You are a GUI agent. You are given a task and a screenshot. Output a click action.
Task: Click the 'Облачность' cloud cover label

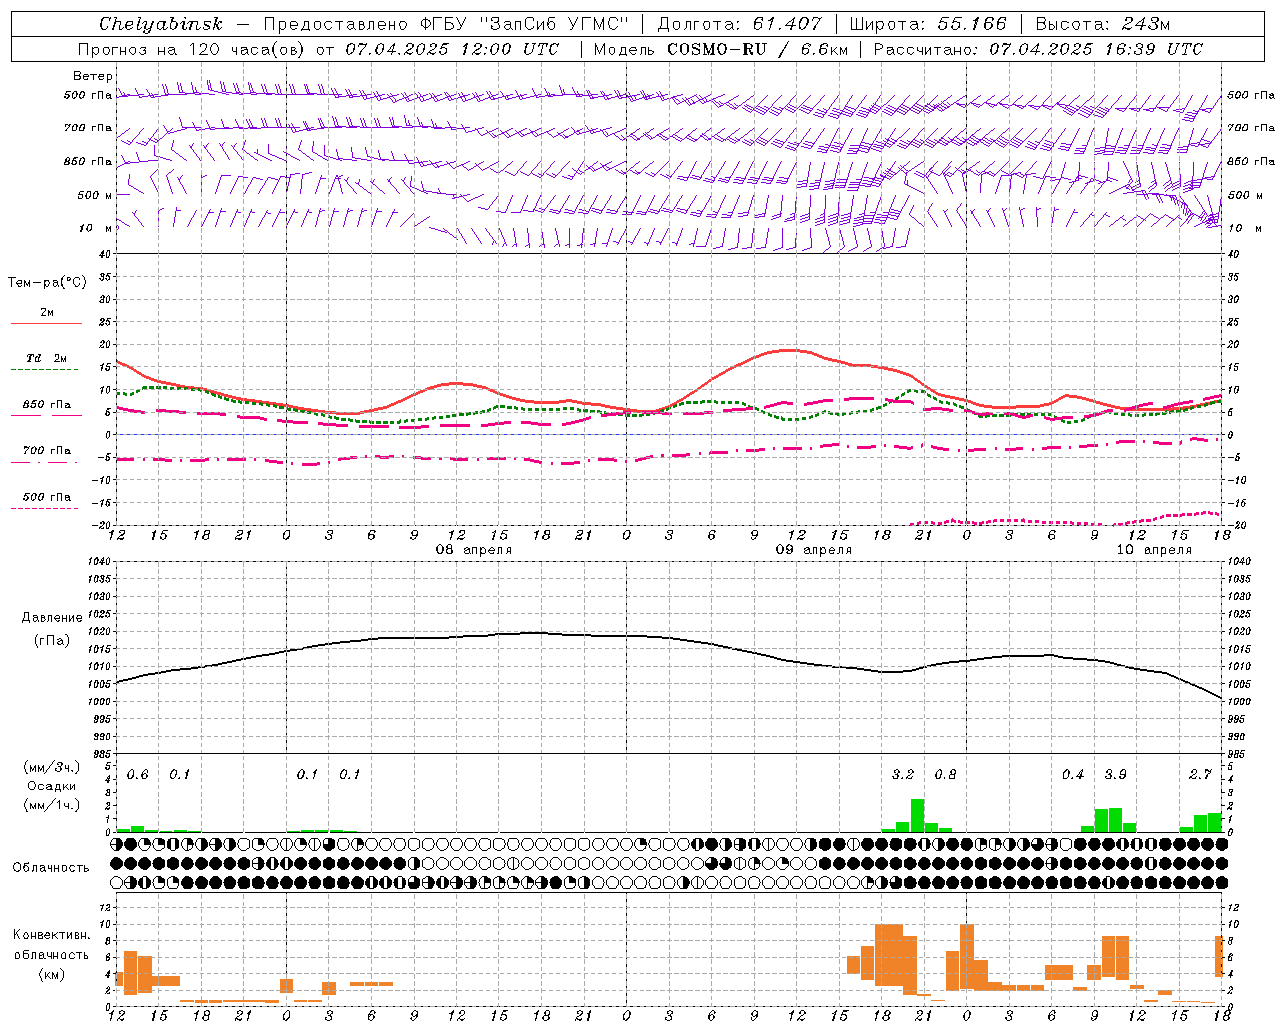51,868
